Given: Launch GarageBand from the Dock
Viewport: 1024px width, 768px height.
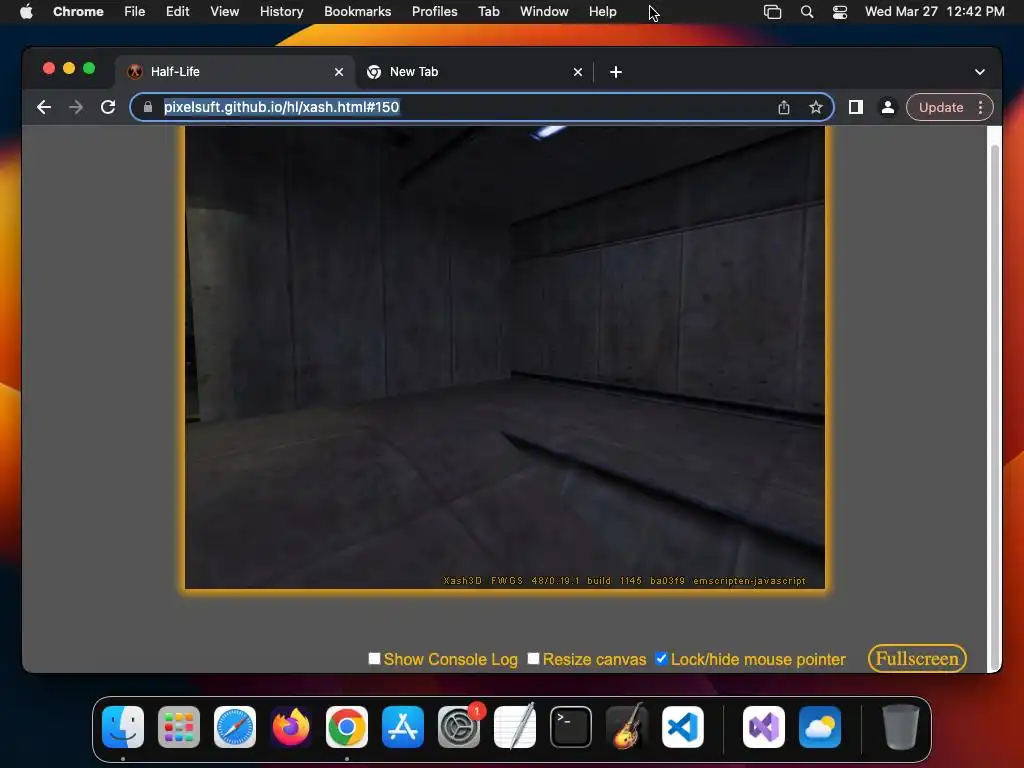Looking at the screenshot, I should coord(627,727).
